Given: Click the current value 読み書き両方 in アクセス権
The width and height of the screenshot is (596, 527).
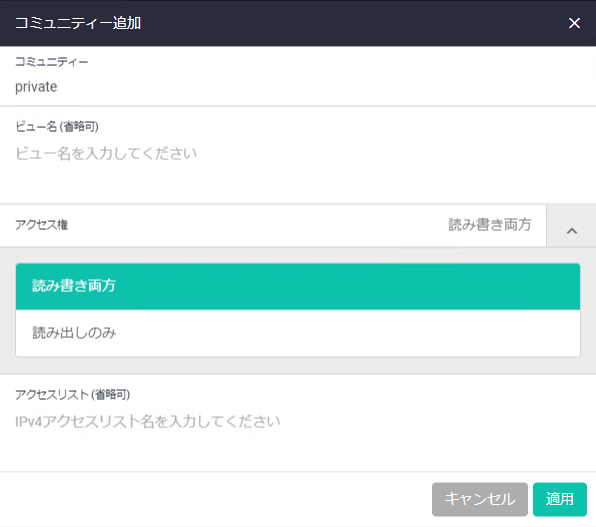Looking at the screenshot, I should tap(490, 225).
